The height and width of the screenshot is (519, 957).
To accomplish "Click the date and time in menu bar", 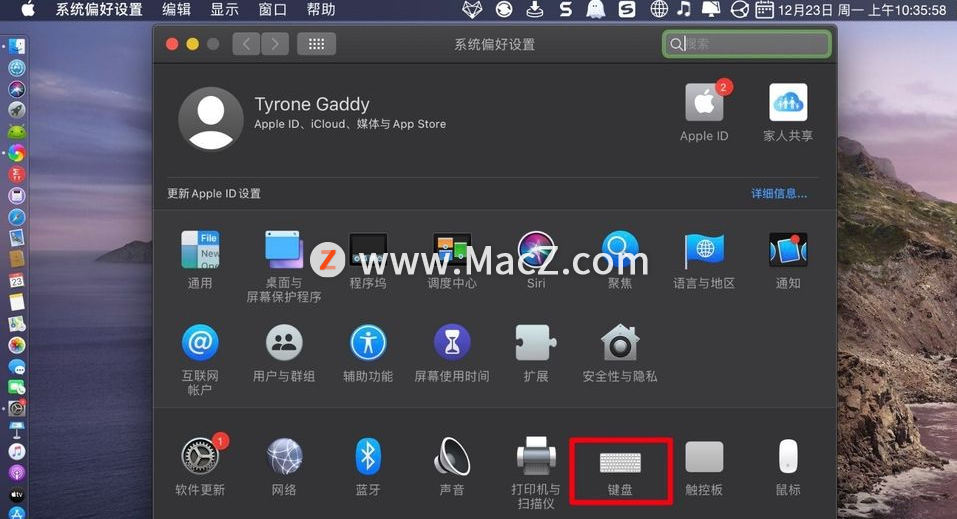I will click(862, 9).
